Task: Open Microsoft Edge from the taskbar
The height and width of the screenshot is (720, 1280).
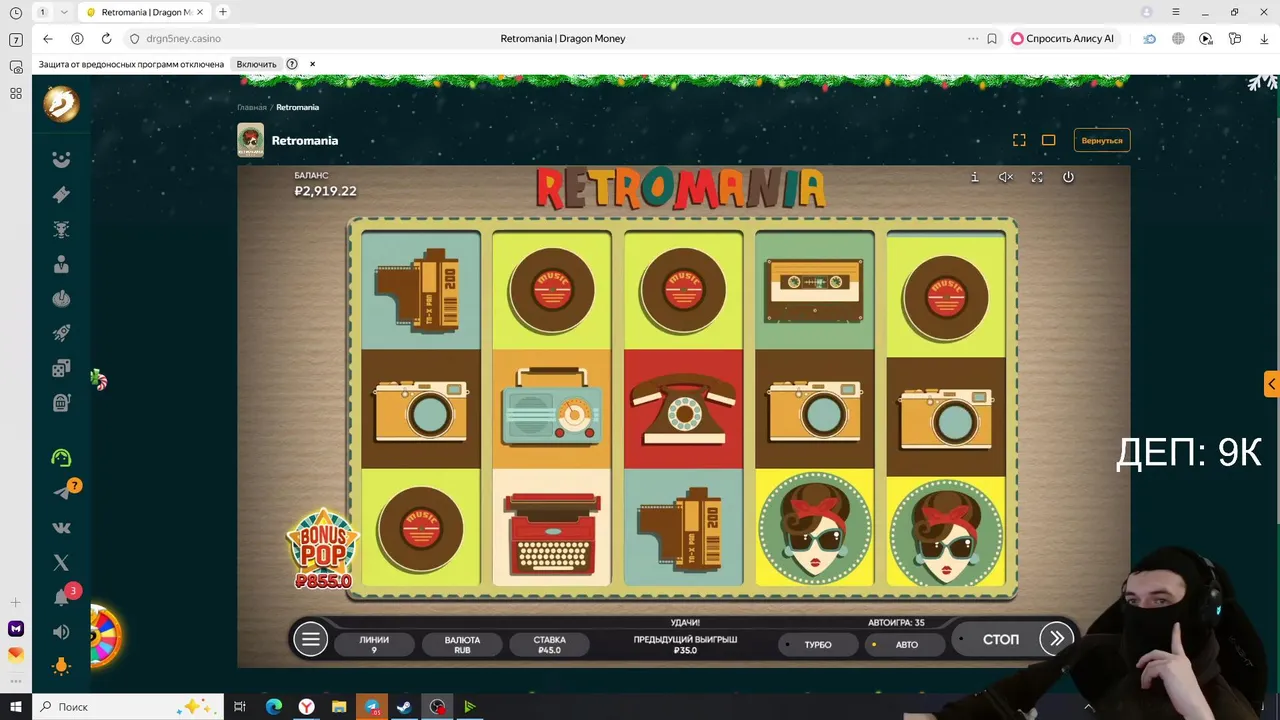Action: tap(273, 707)
